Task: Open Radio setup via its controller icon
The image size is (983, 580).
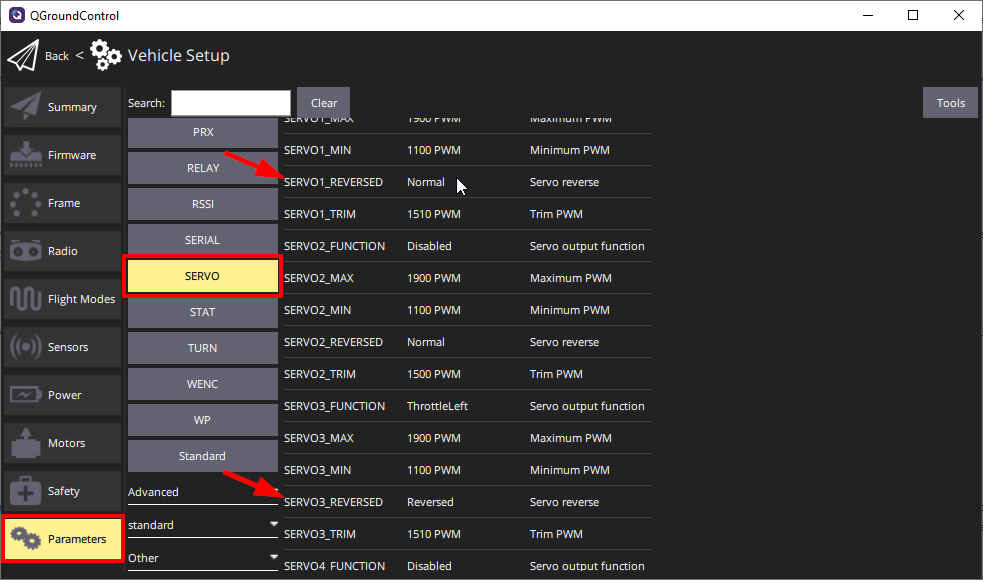Action: (25, 251)
